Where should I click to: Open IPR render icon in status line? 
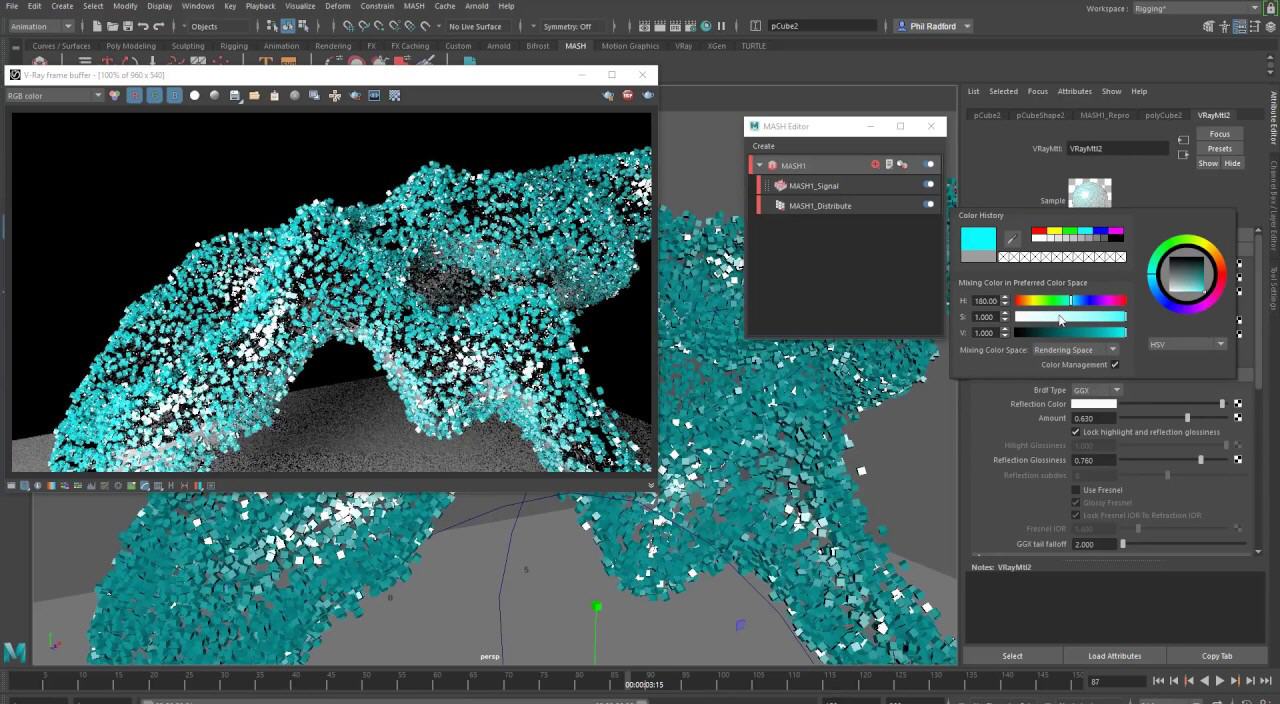click(x=676, y=26)
